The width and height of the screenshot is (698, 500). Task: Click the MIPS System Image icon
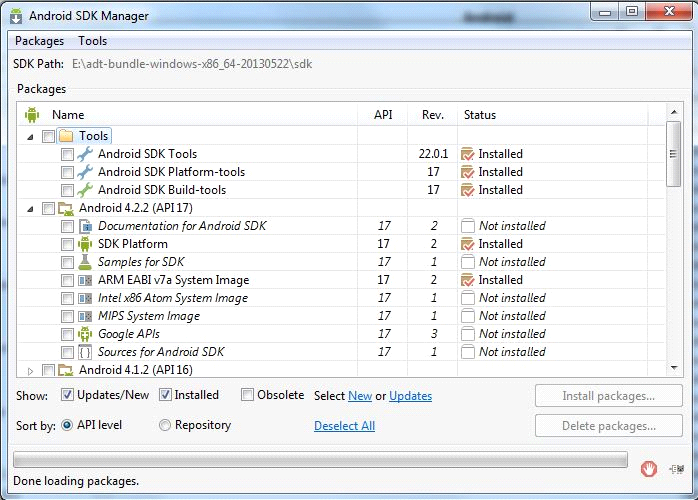pyautogui.click(x=85, y=317)
